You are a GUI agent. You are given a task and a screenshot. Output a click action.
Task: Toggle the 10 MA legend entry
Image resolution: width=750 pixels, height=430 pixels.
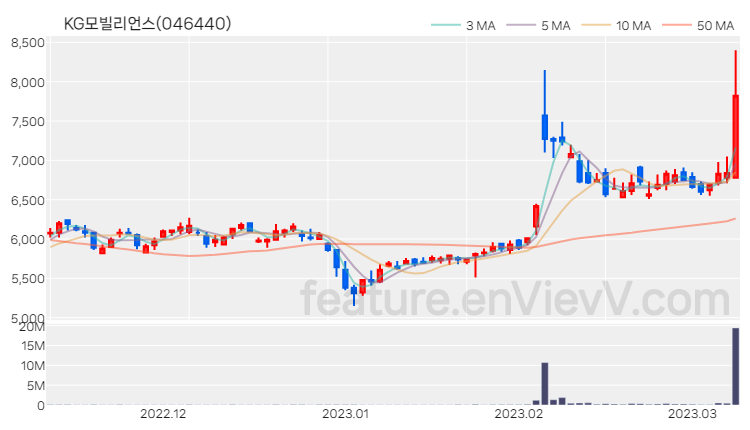pos(617,25)
